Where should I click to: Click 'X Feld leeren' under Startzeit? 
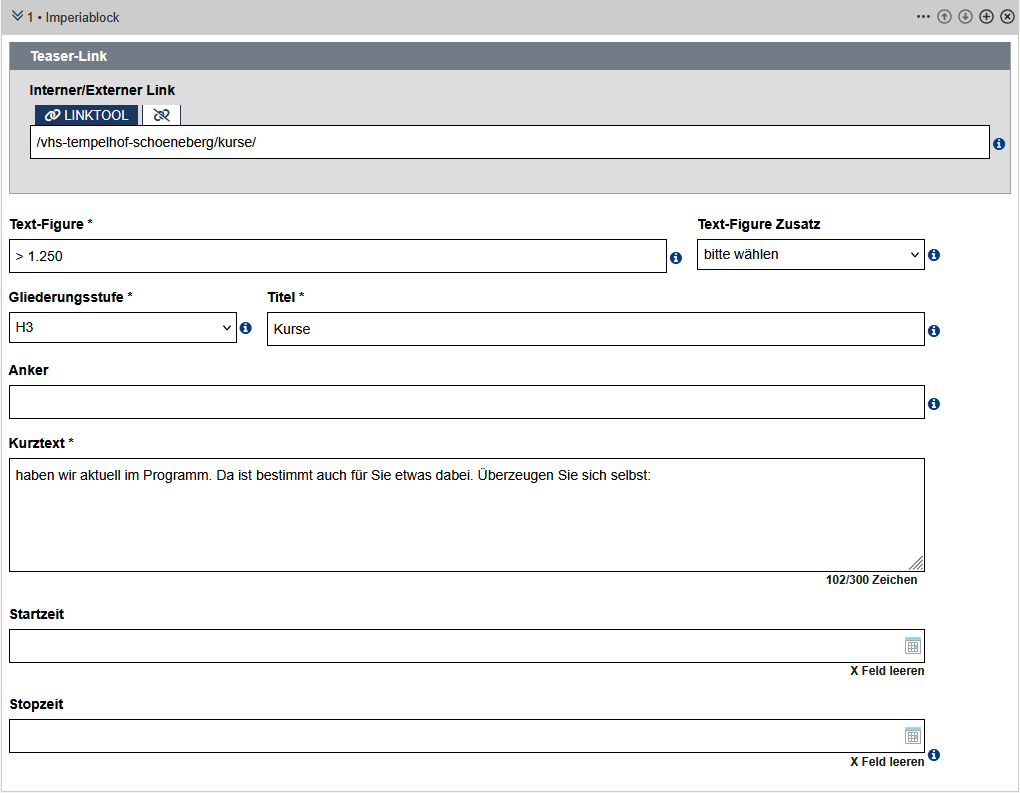click(887, 671)
